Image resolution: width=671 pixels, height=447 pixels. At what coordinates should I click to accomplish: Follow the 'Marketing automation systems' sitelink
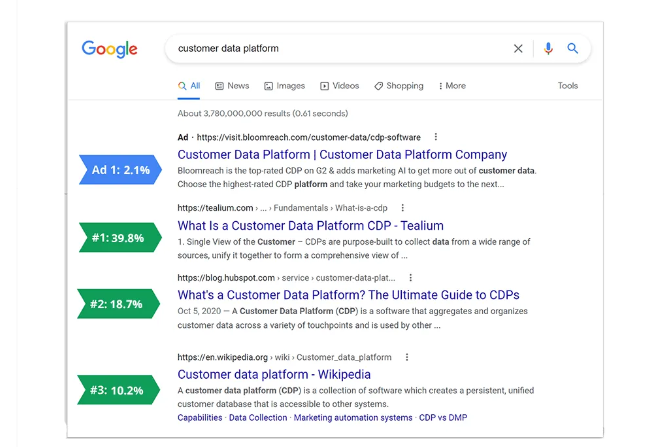(353, 417)
